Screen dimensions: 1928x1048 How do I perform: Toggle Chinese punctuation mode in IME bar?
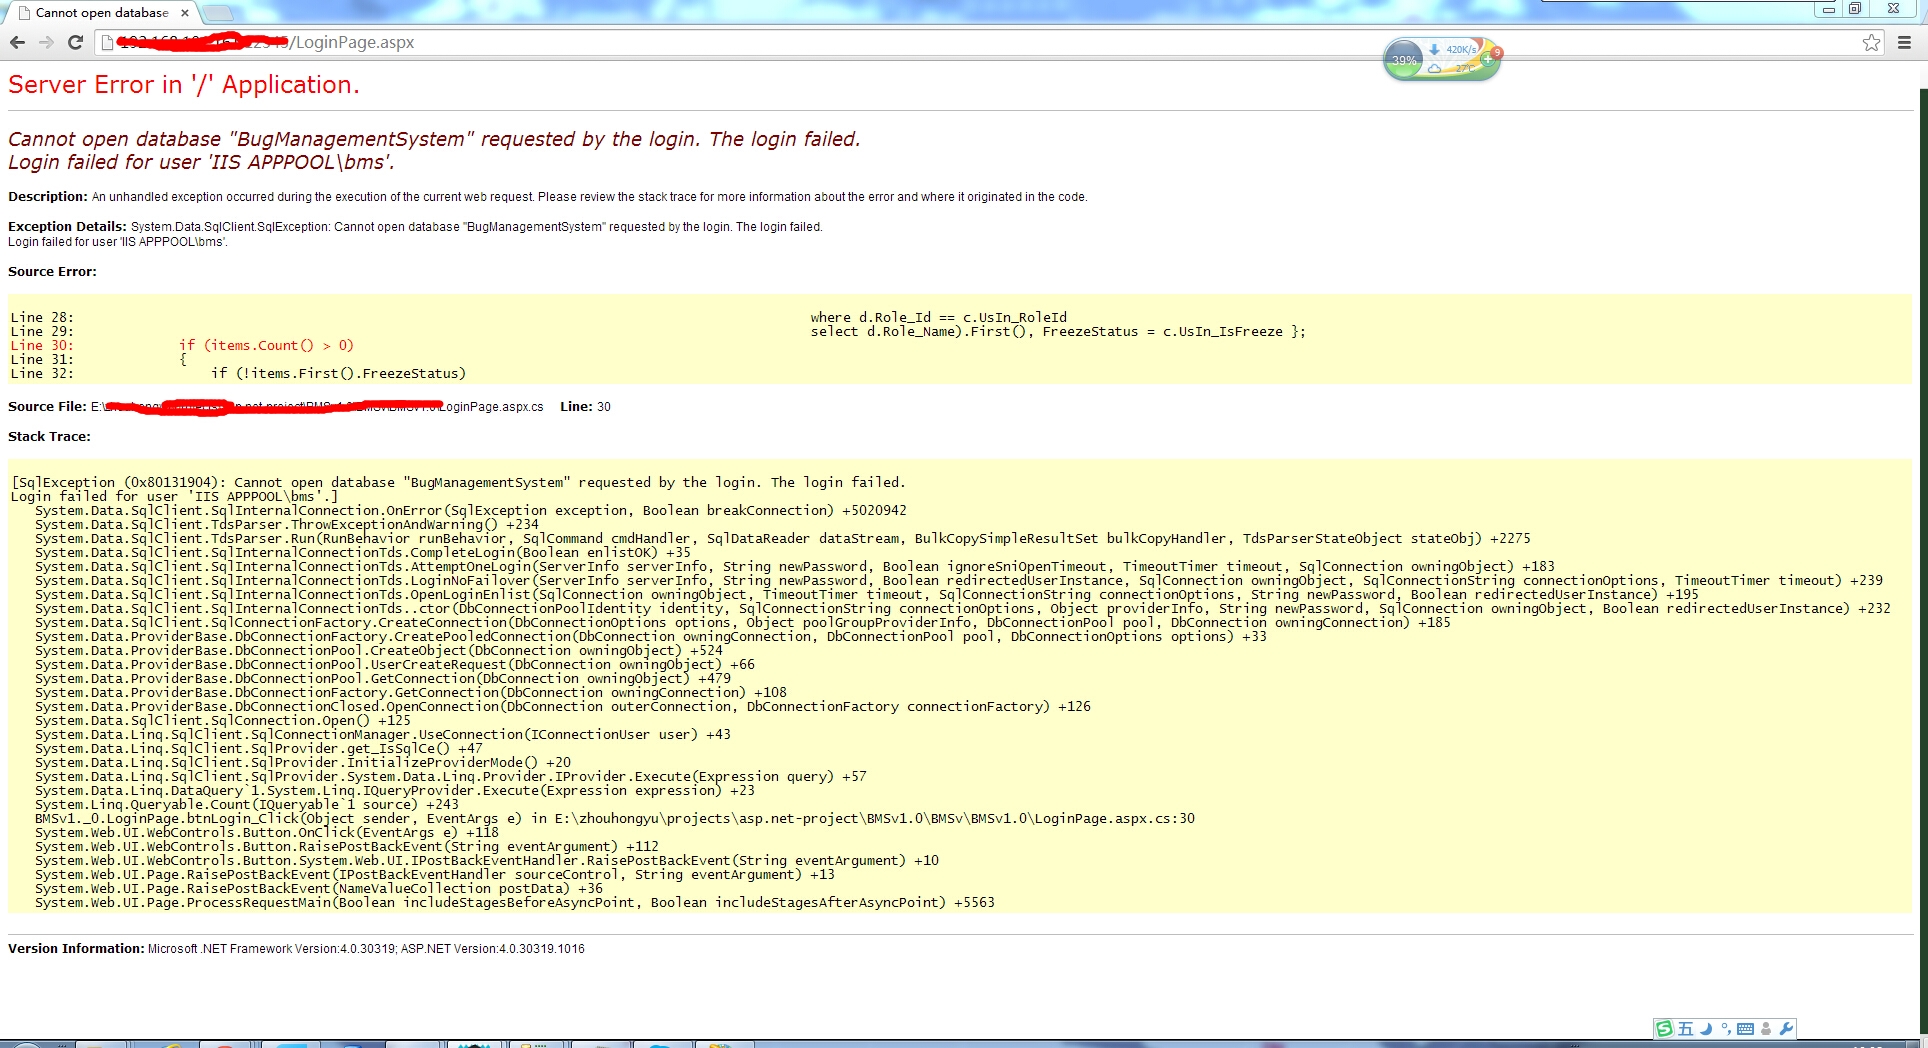coord(1727,1030)
